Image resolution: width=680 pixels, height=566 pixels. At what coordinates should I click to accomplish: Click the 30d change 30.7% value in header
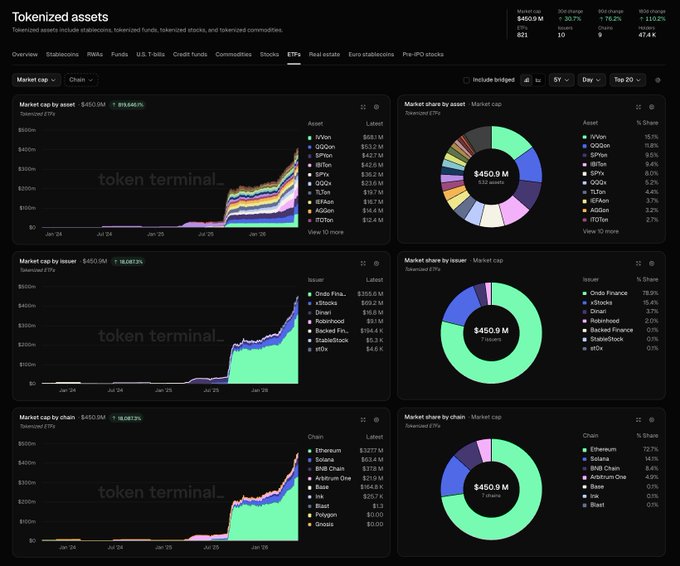point(570,19)
